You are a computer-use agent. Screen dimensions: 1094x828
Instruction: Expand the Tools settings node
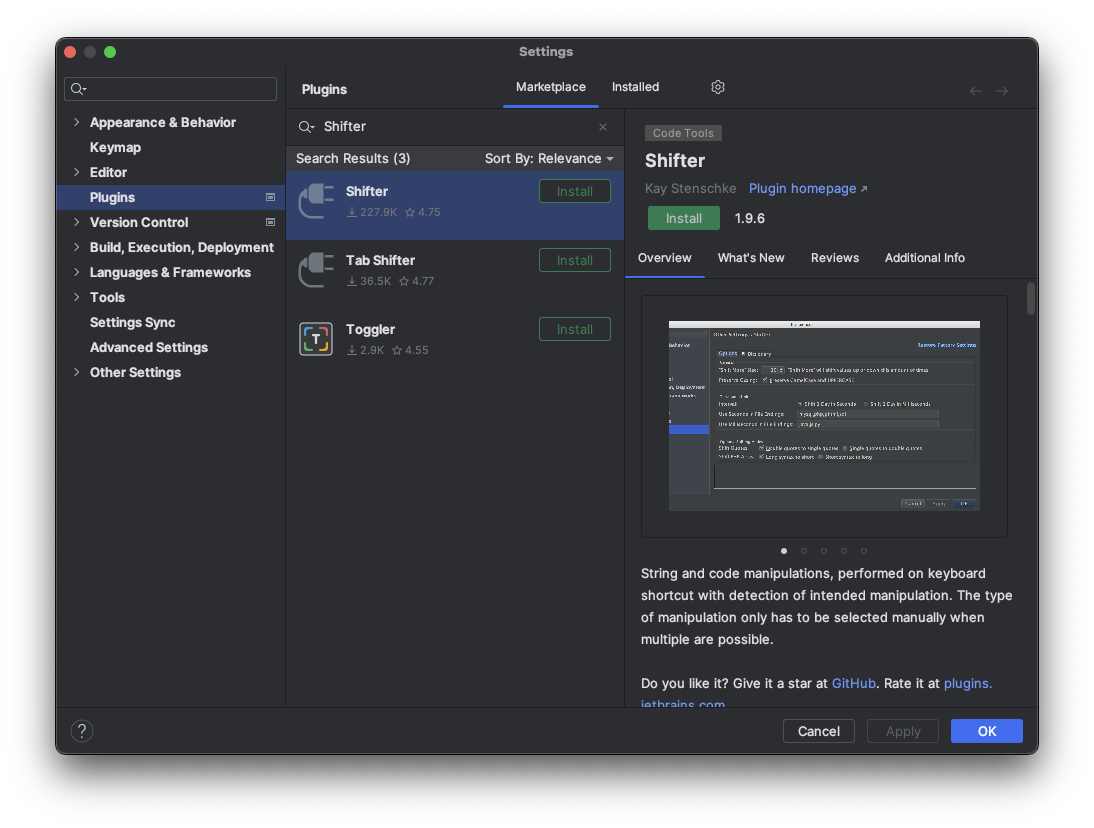click(77, 297)
